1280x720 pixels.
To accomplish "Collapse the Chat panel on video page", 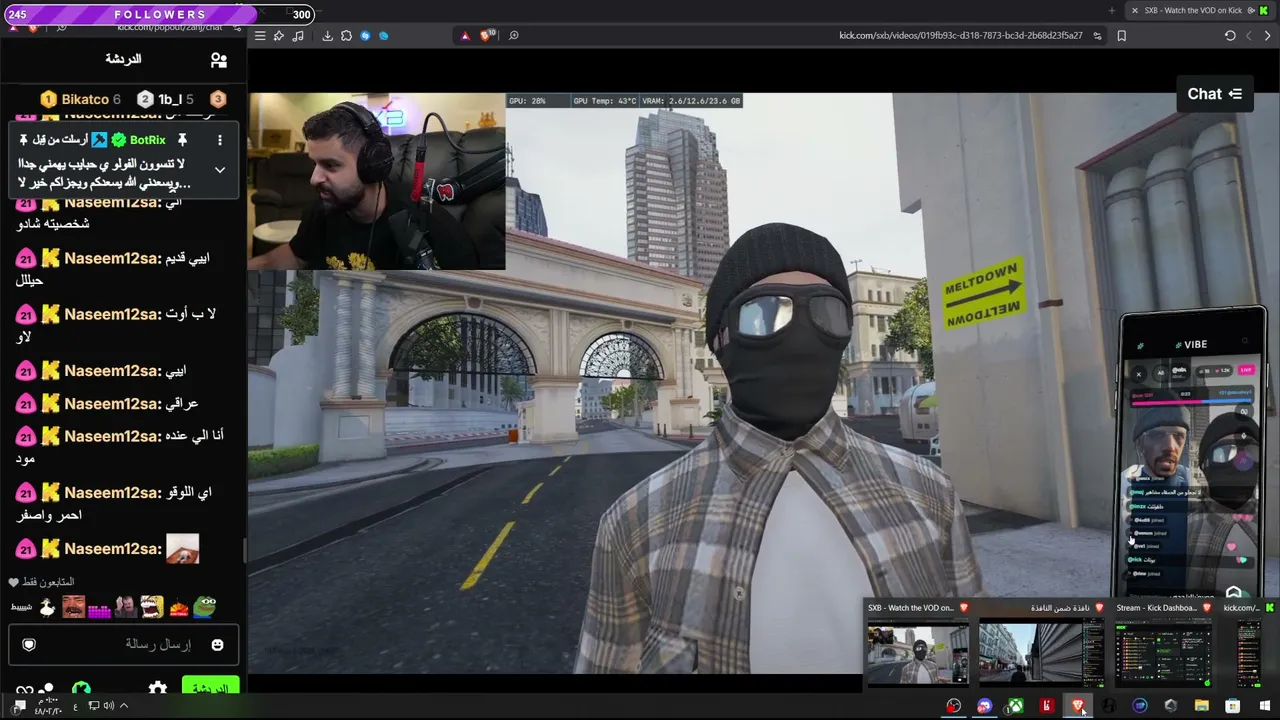I will tap(1214, 94).
